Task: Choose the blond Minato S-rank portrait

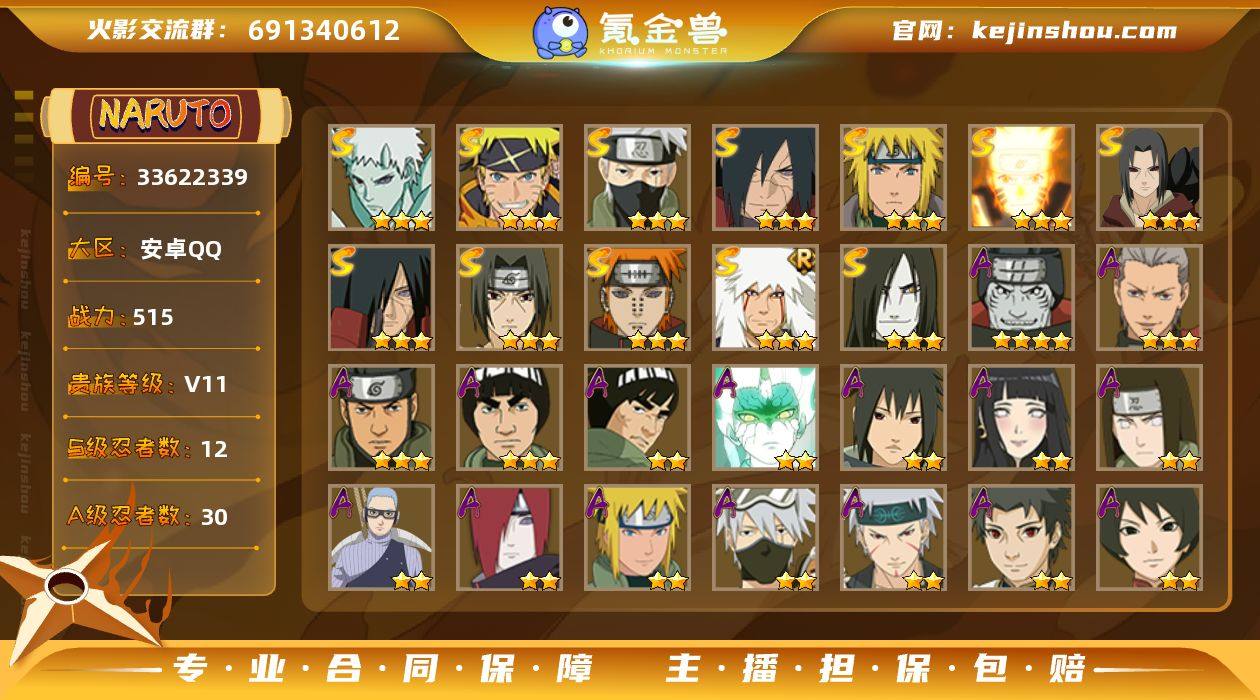Action: pyautogui.click(x=894, y=177)
